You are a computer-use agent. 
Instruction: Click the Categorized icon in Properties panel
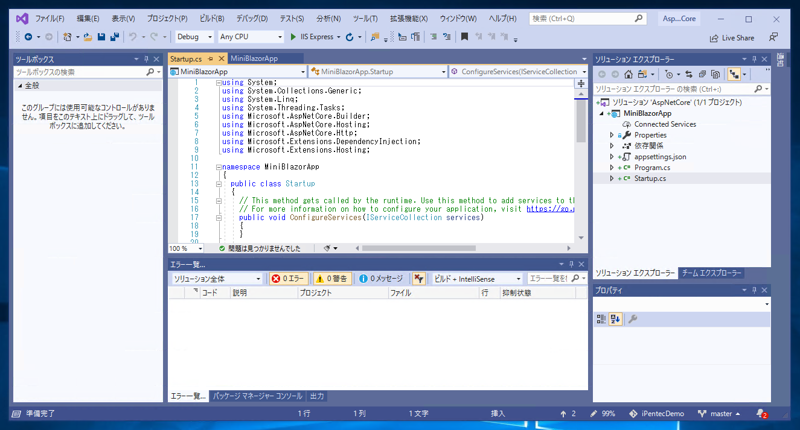(601, 319)
